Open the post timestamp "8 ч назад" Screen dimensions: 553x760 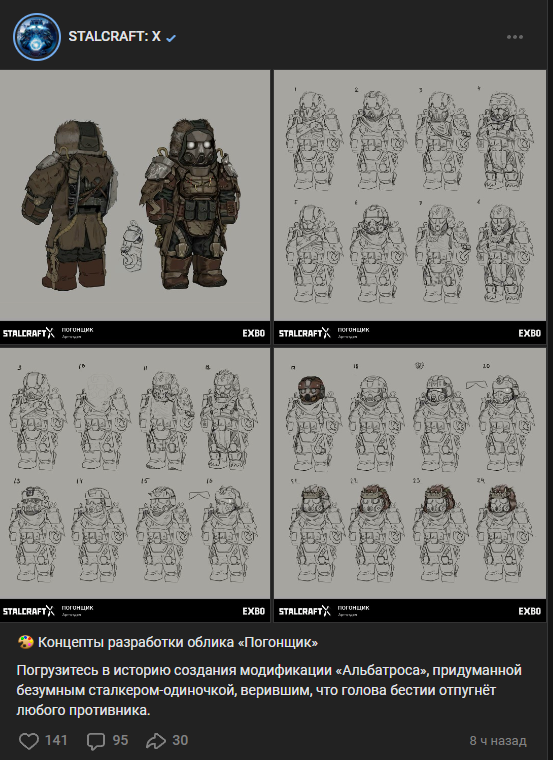498,741
